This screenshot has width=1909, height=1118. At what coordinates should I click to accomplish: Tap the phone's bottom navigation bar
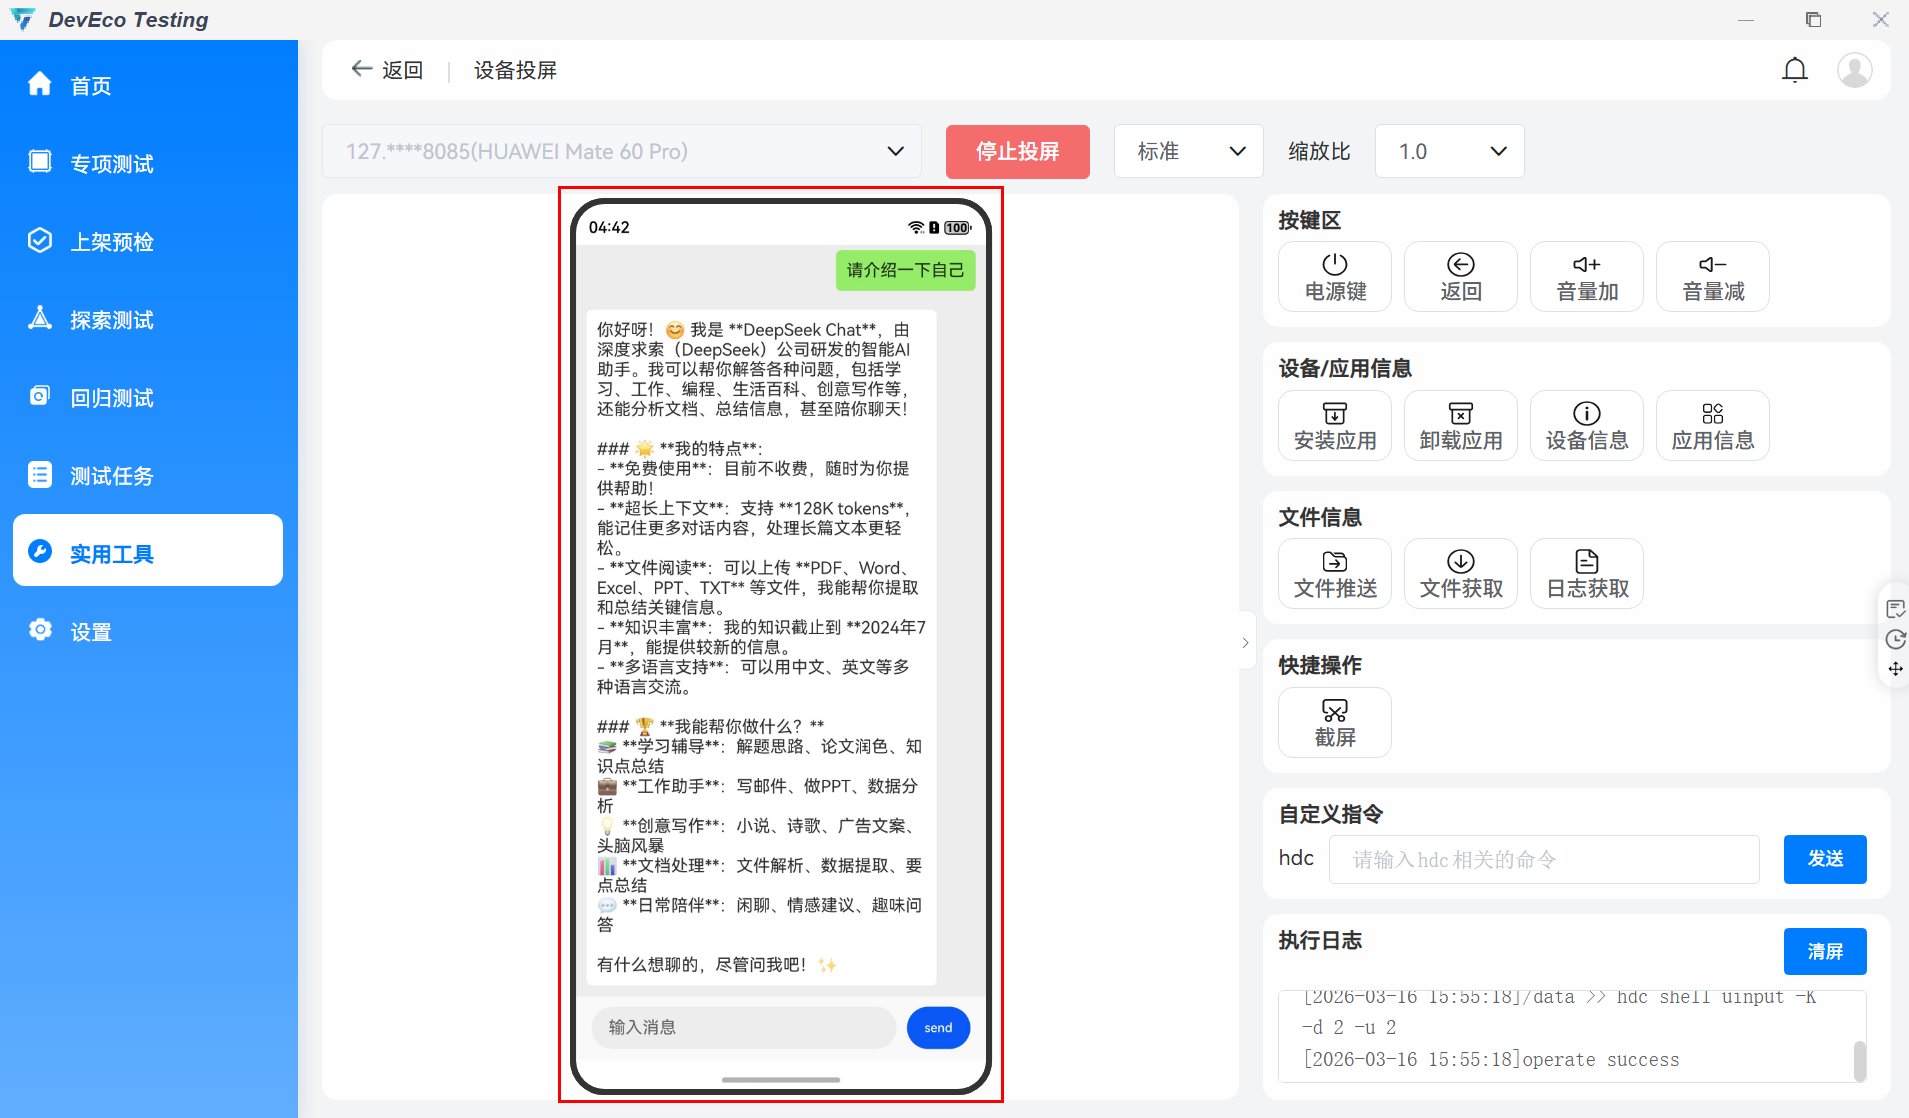click(x=781, y=1080)
